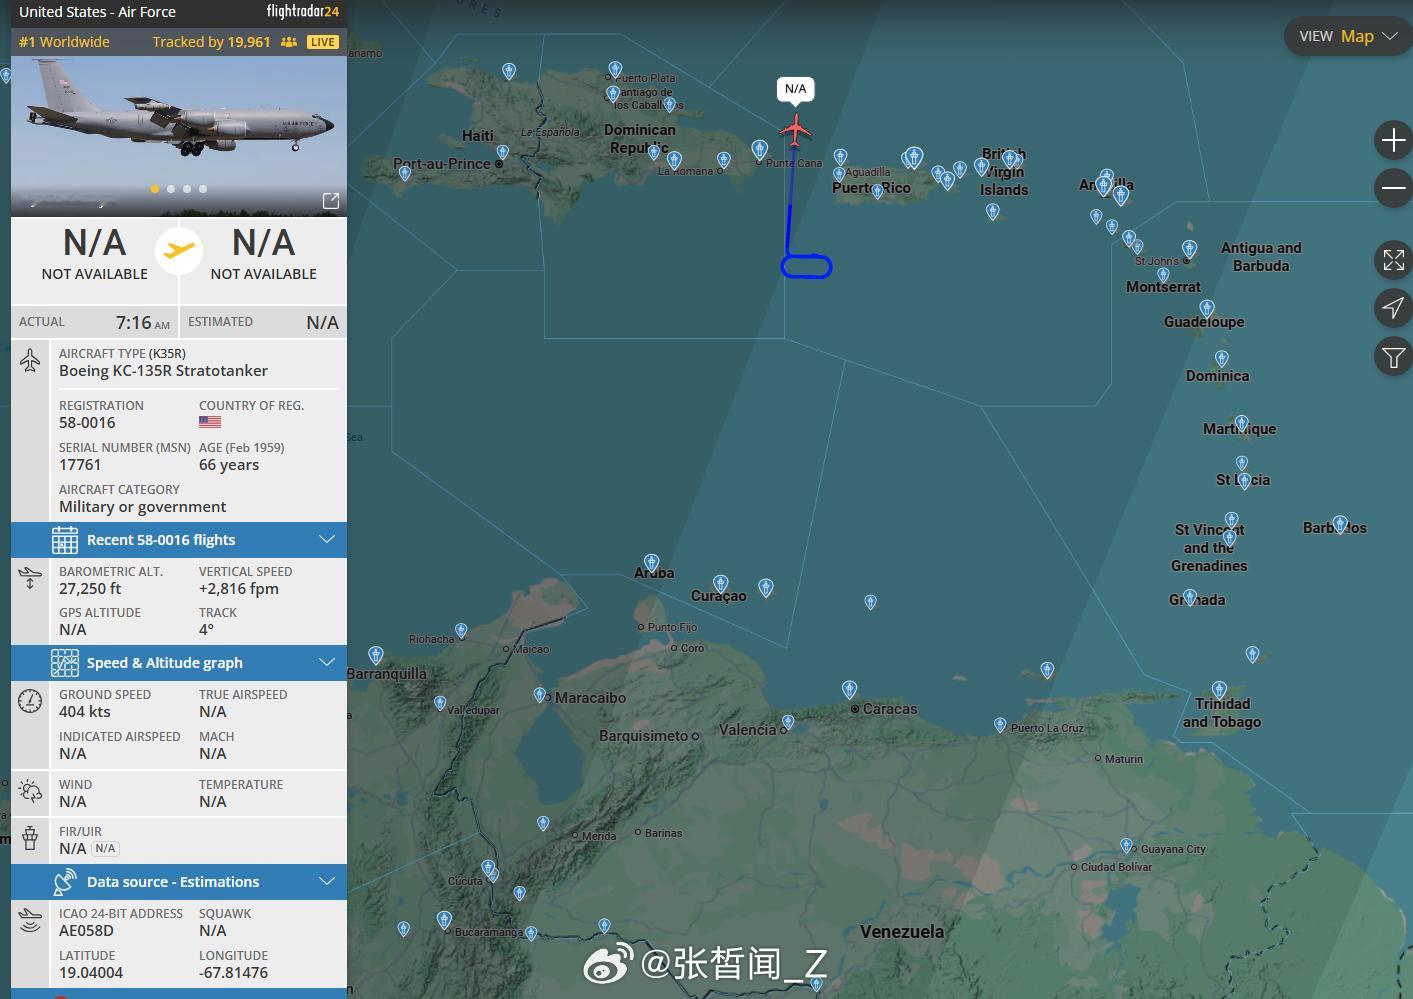This screenshot has width=1413, height=999.
Task: Click the N/A flight callout label
Action: 796,89
